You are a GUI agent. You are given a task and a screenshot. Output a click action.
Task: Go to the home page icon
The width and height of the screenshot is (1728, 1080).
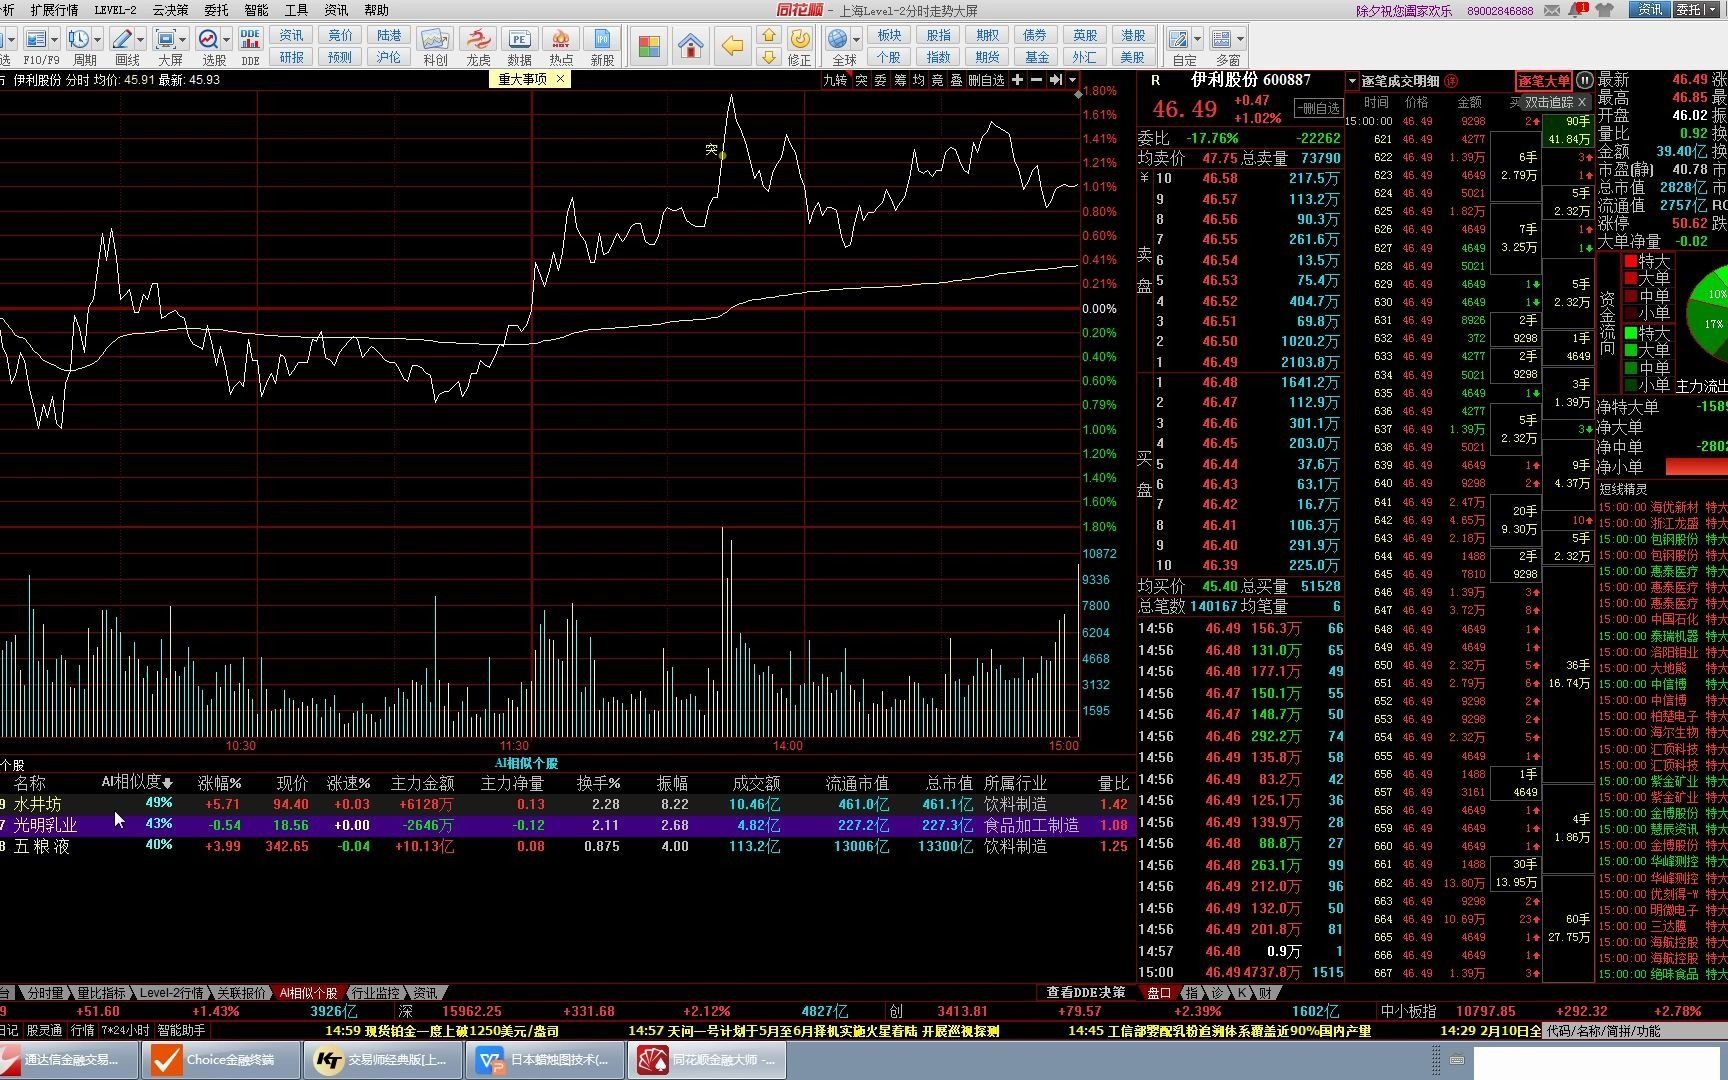pos(690,46)
